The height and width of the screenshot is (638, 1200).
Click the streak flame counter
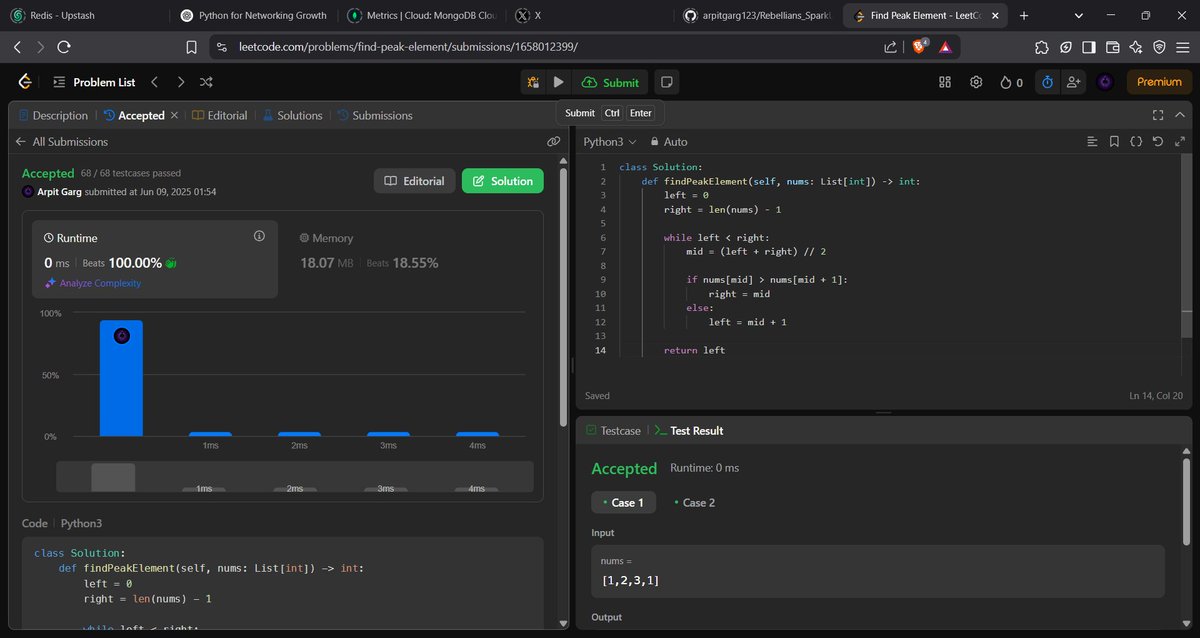(x=1011, y=82)
